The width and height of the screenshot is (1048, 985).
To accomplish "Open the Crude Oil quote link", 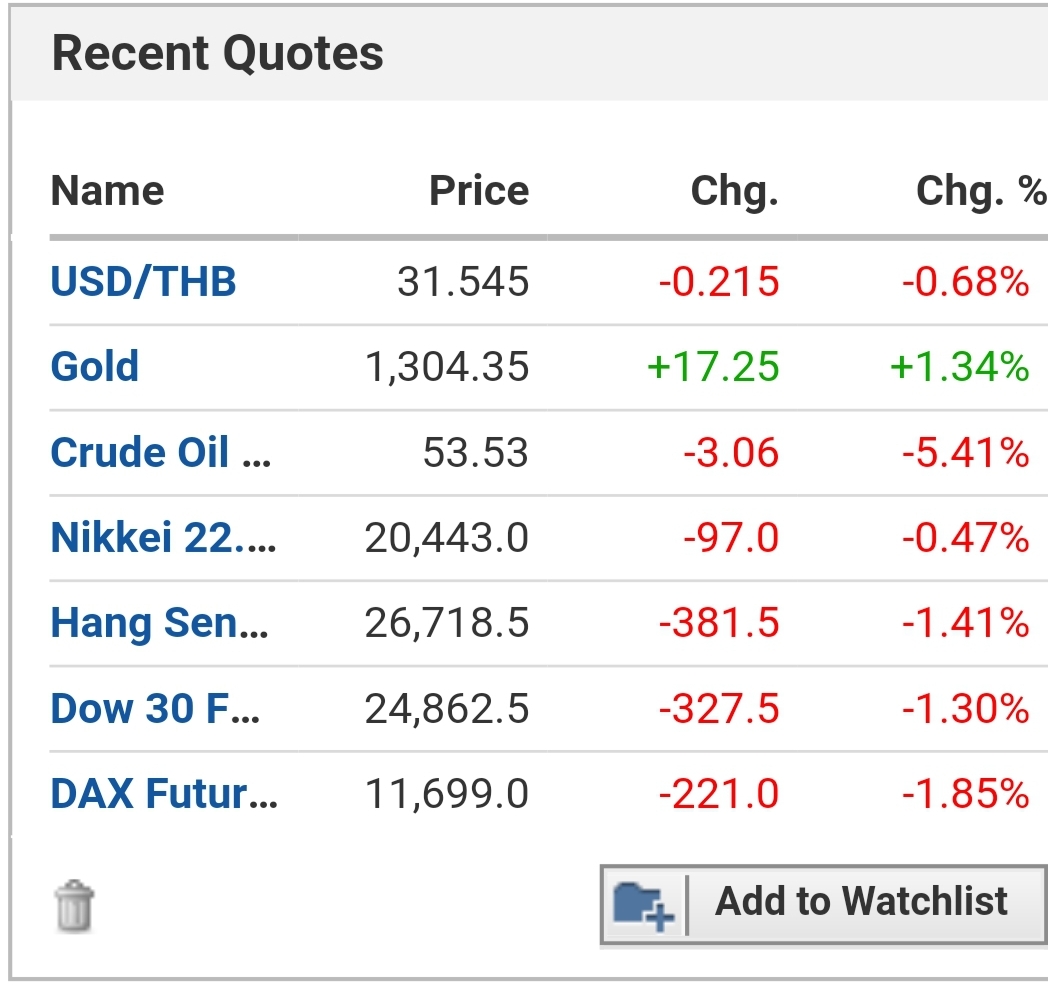I will pos(160,452).
